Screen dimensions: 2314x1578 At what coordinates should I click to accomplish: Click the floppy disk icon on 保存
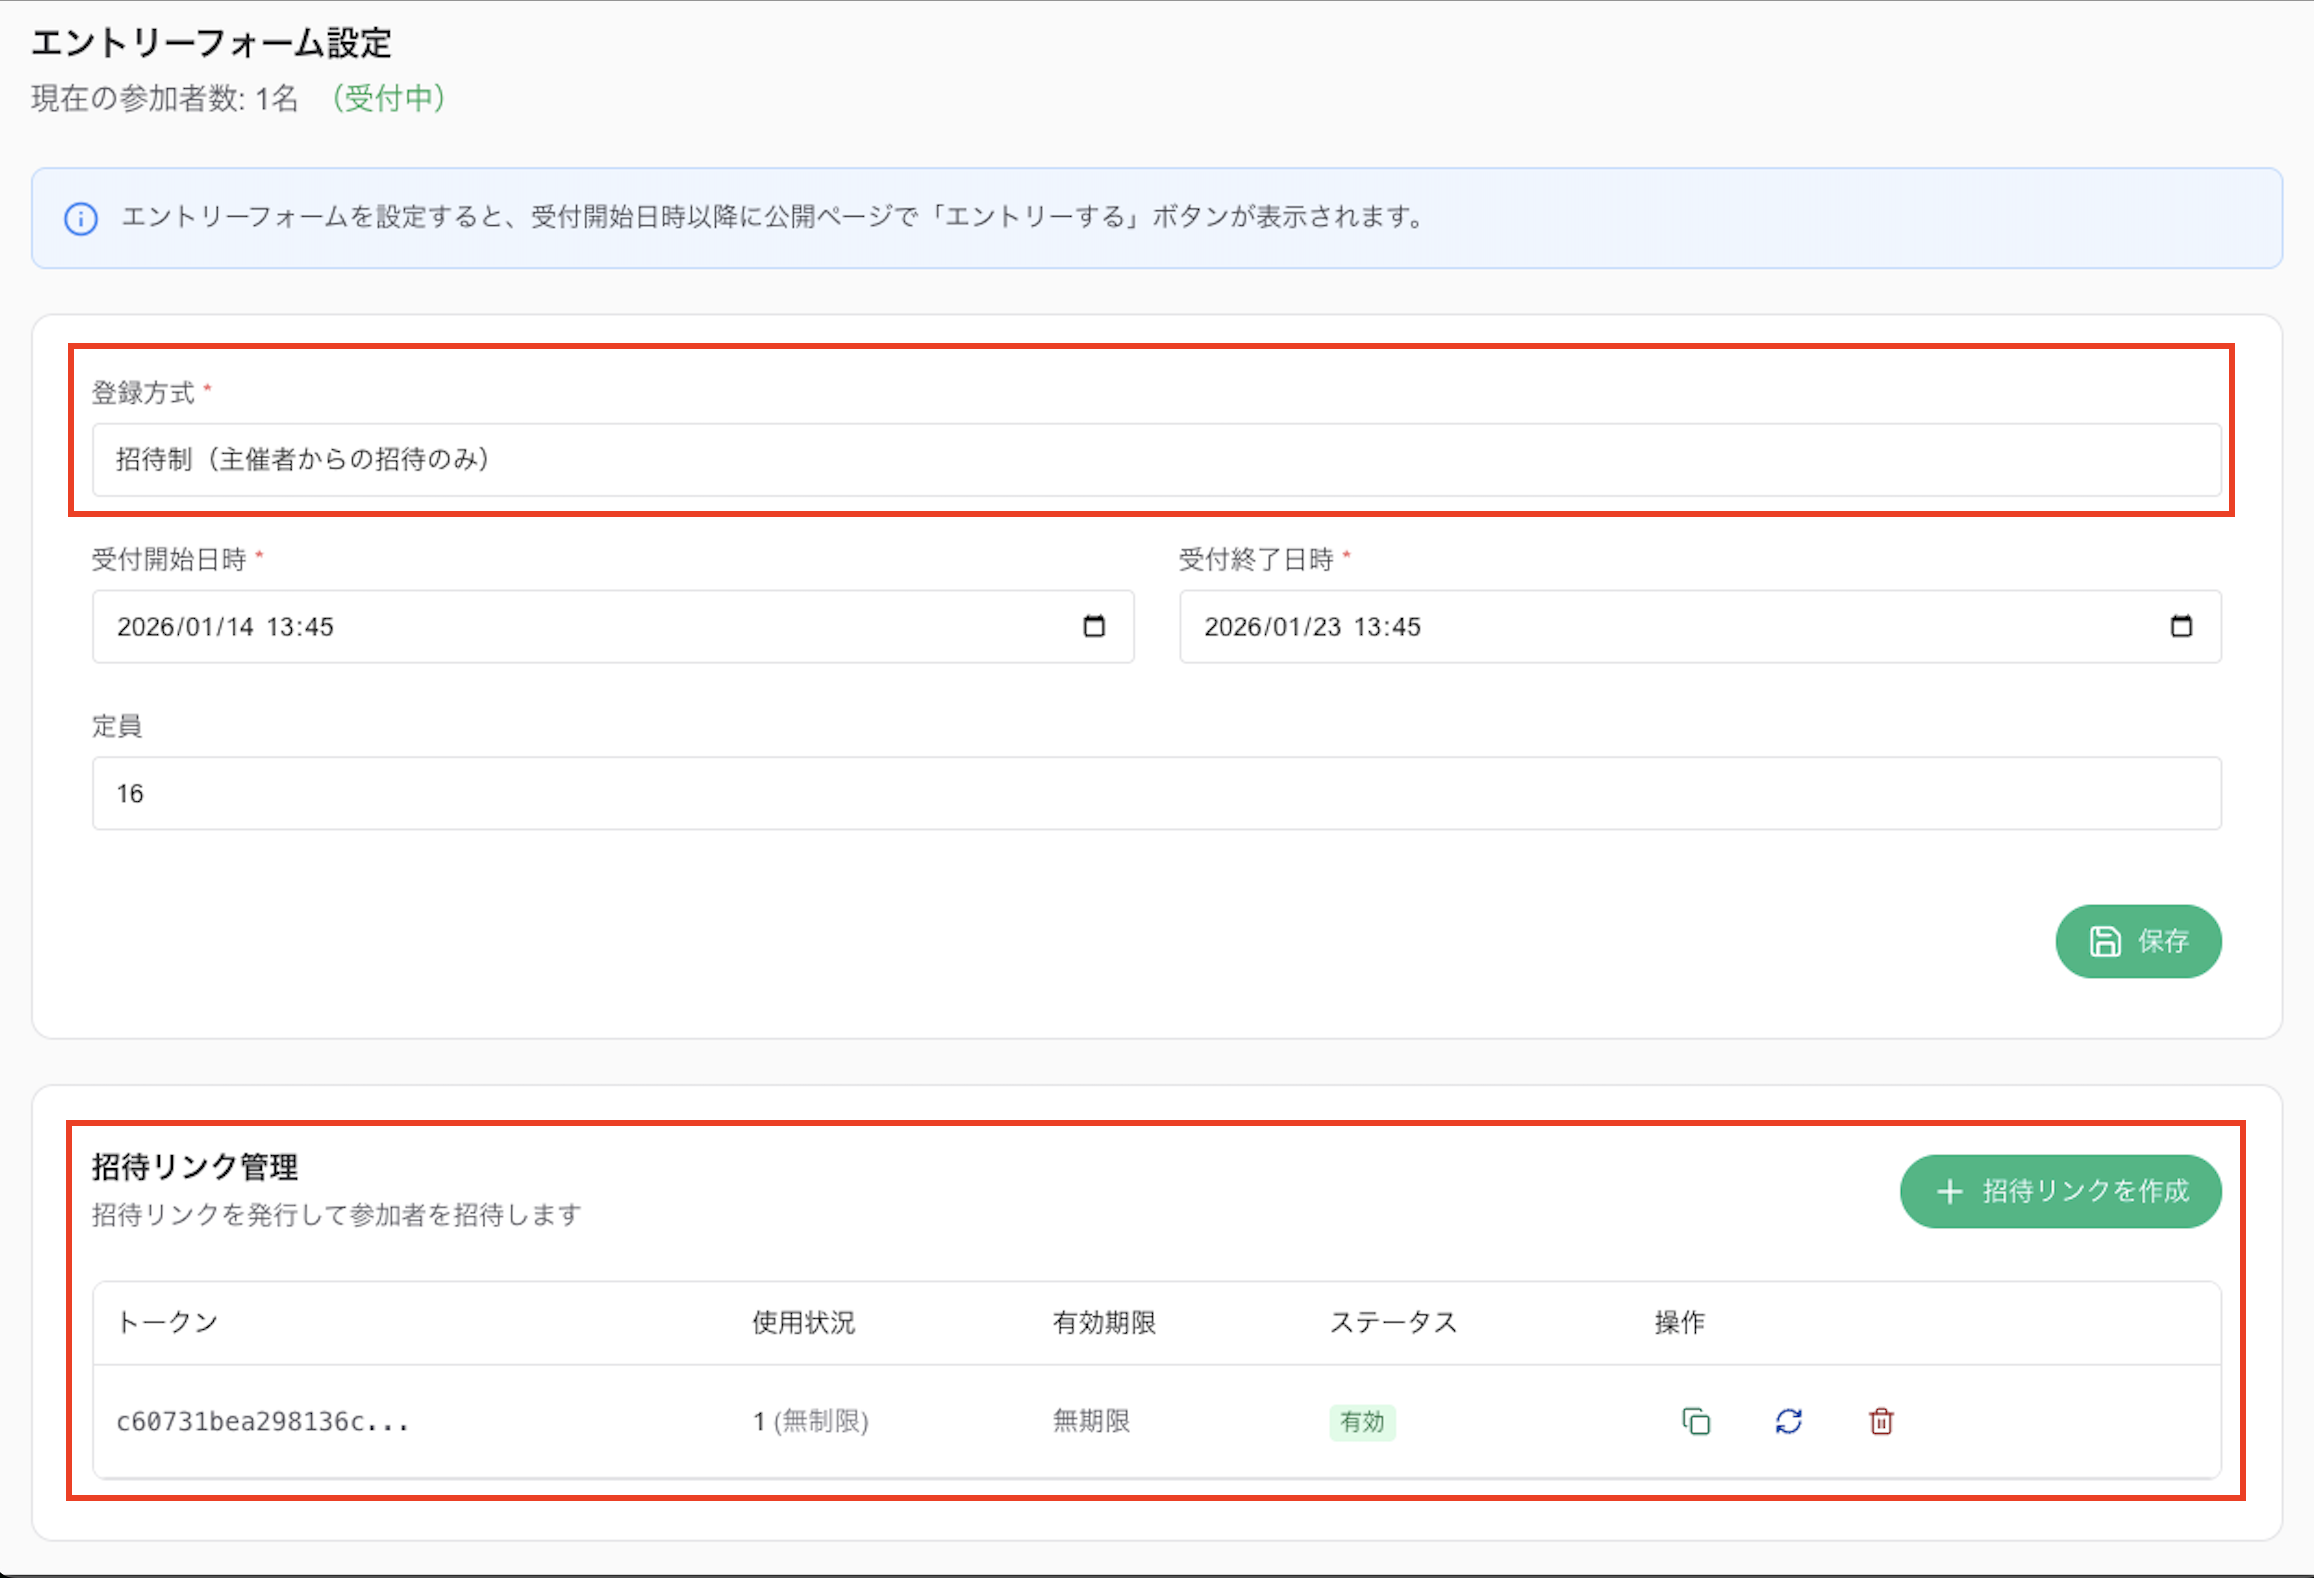coord(2104,941)
